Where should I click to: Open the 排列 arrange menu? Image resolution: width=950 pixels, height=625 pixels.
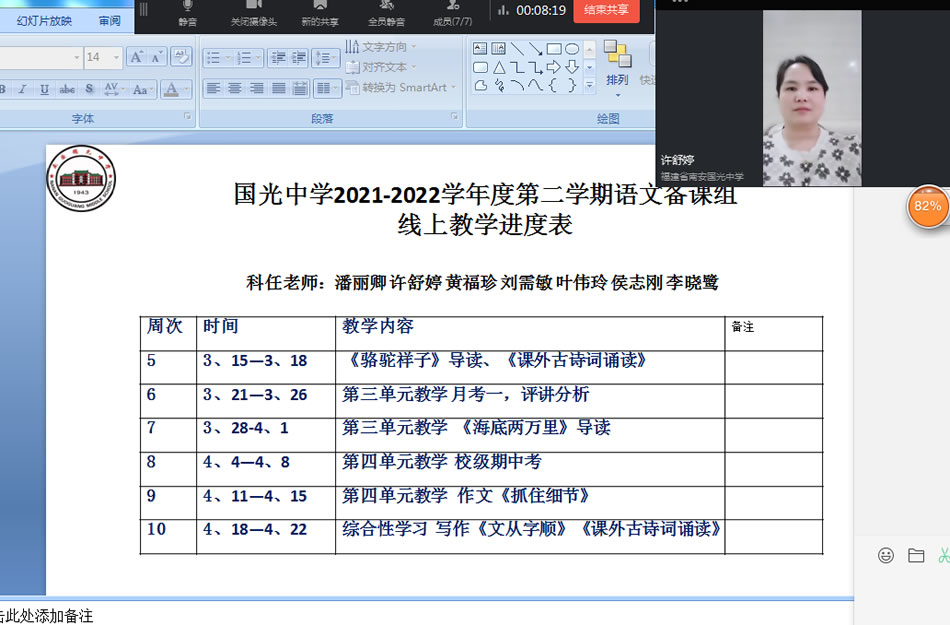pyautogui.click(x=617, y=68)
